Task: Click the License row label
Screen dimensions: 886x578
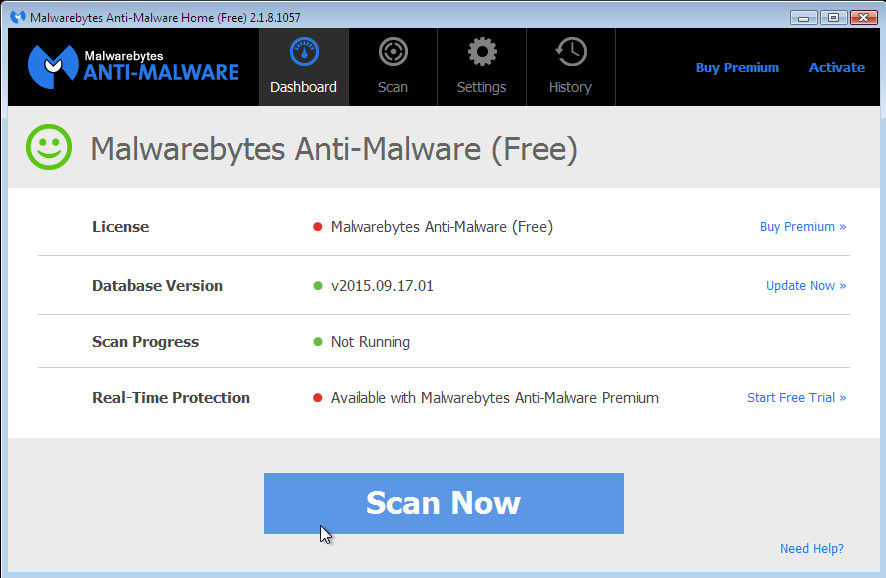Action: tap(120, 227)
